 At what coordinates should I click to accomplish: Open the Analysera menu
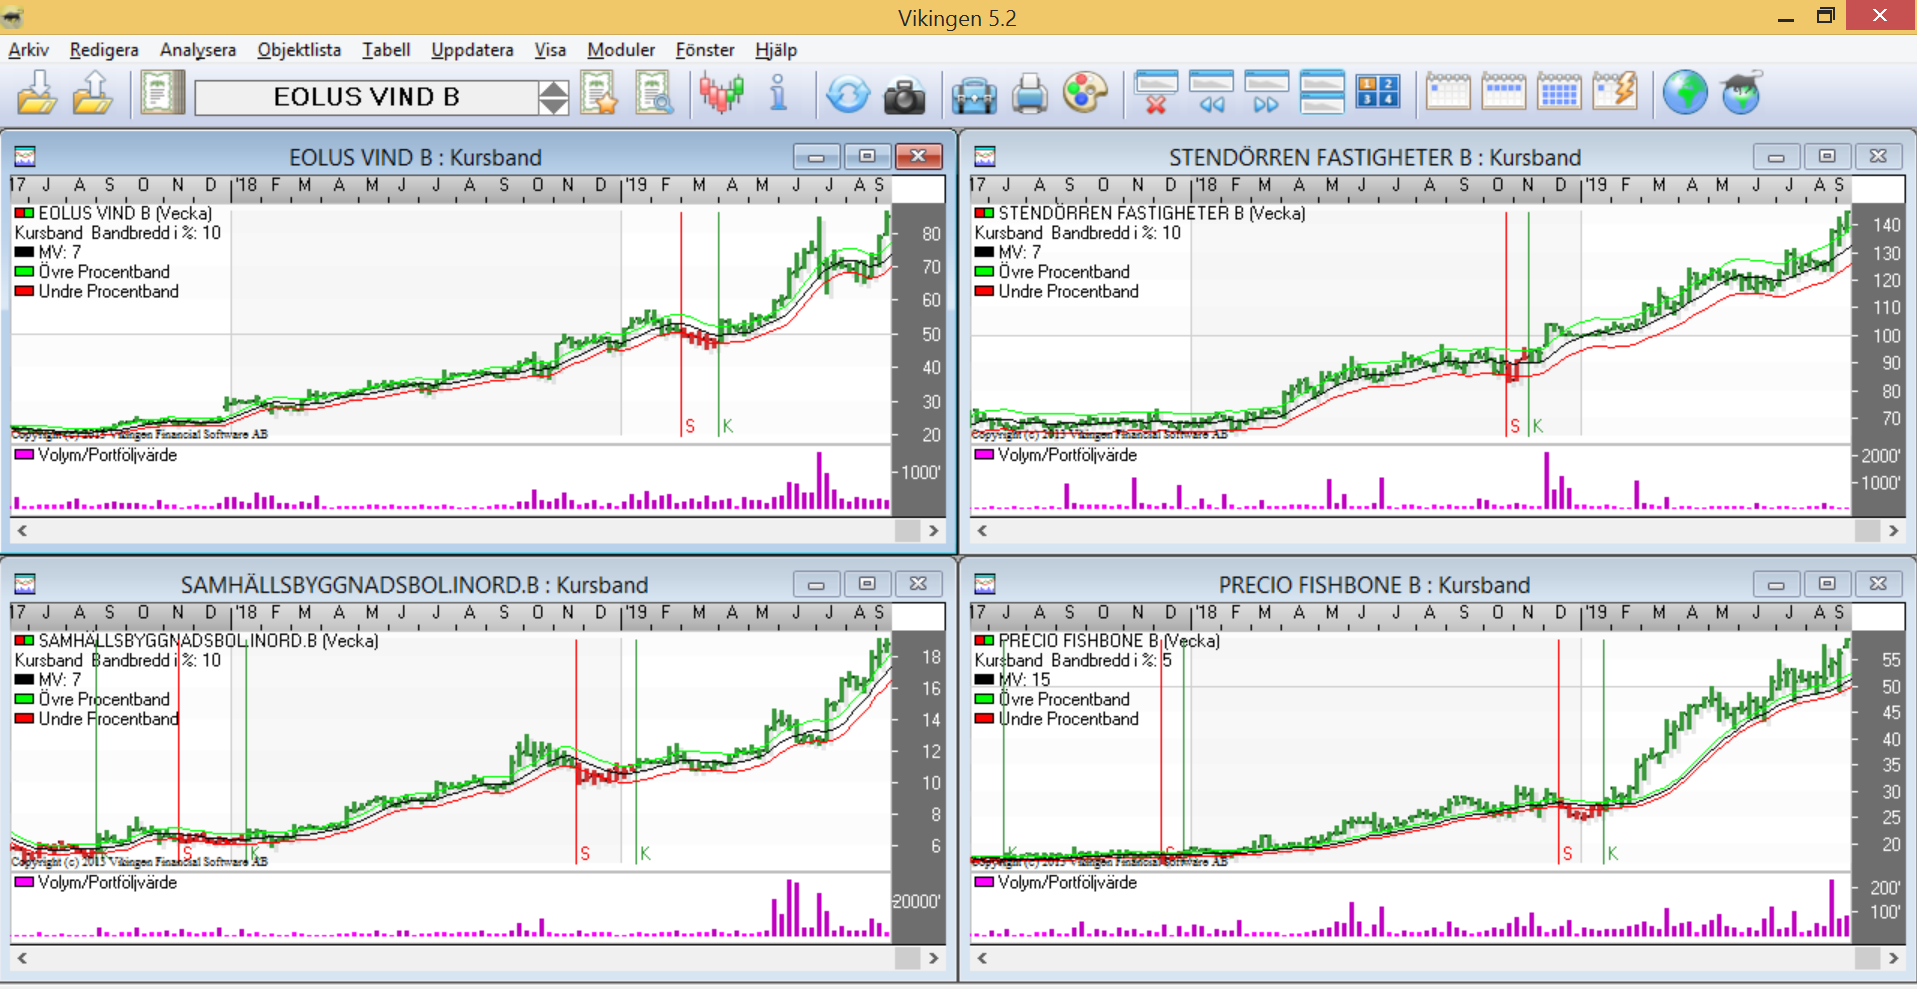(x=198, y=50)
